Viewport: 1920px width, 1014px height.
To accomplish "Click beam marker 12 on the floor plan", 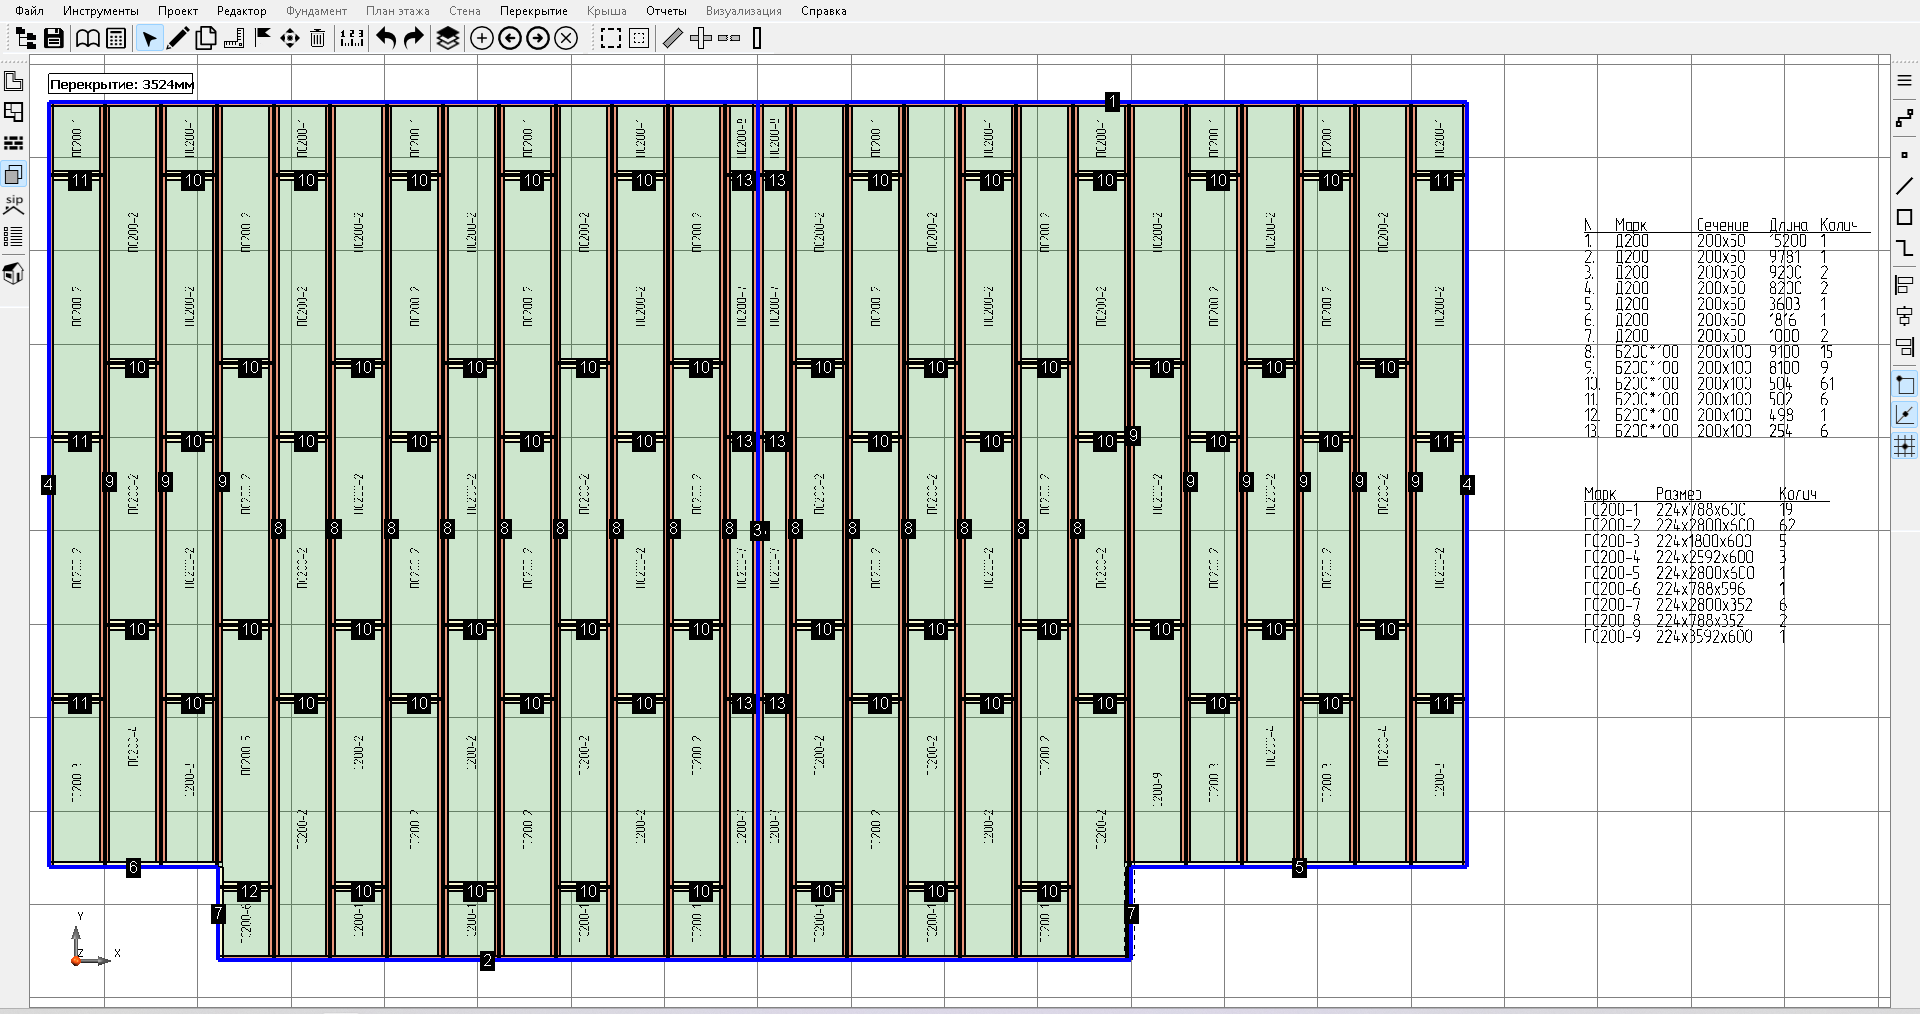I will click(249, 891).
